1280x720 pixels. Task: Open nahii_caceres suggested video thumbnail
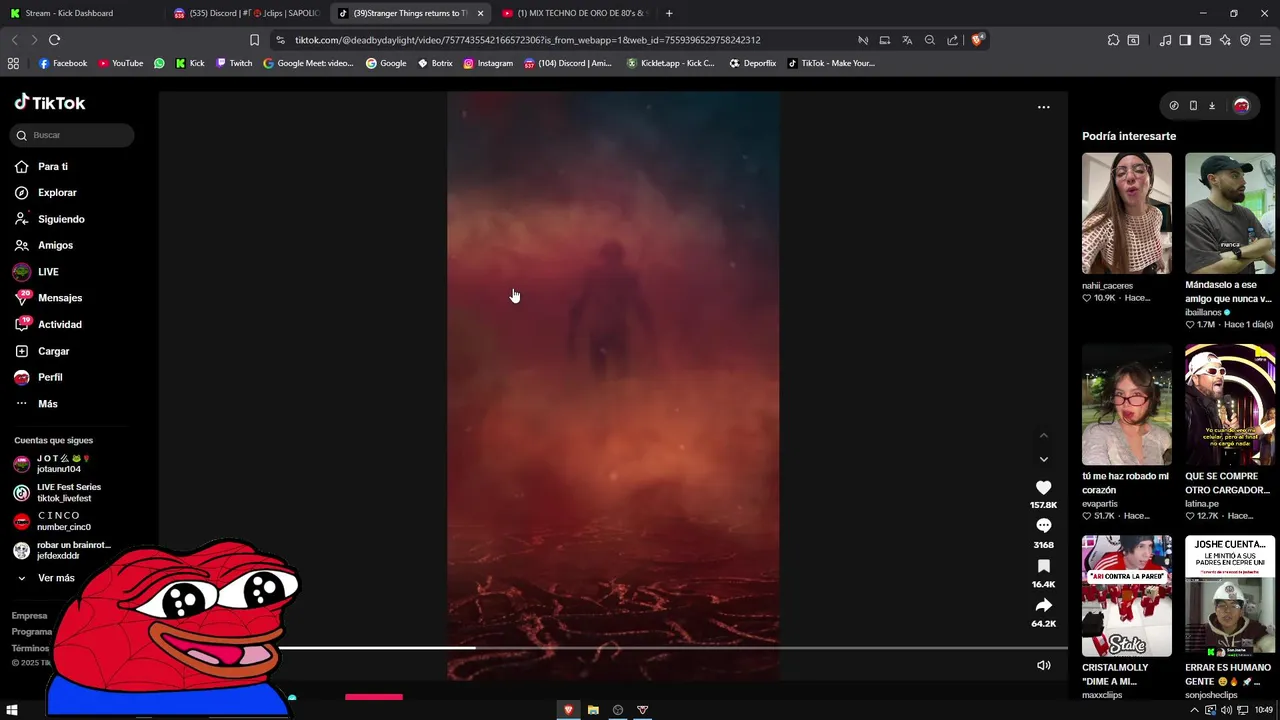[1126, 213]
